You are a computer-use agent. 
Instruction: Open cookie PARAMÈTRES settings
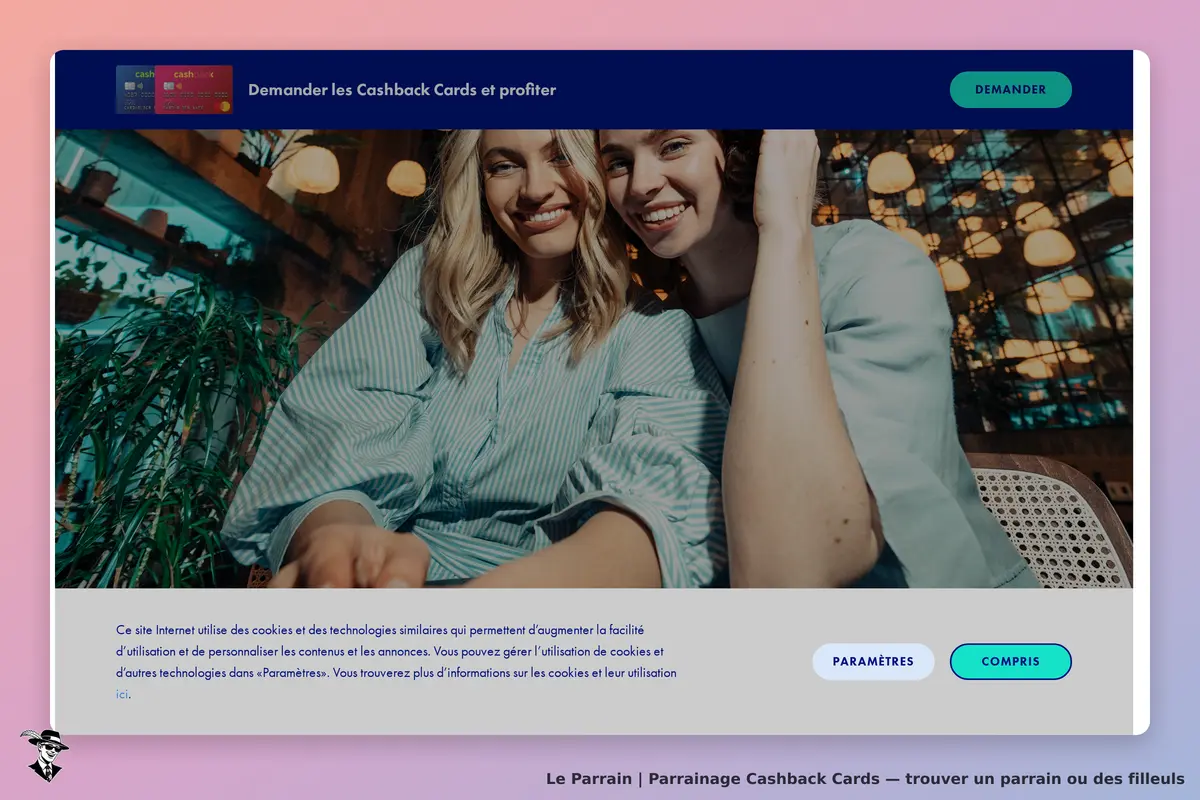point(873,662)
